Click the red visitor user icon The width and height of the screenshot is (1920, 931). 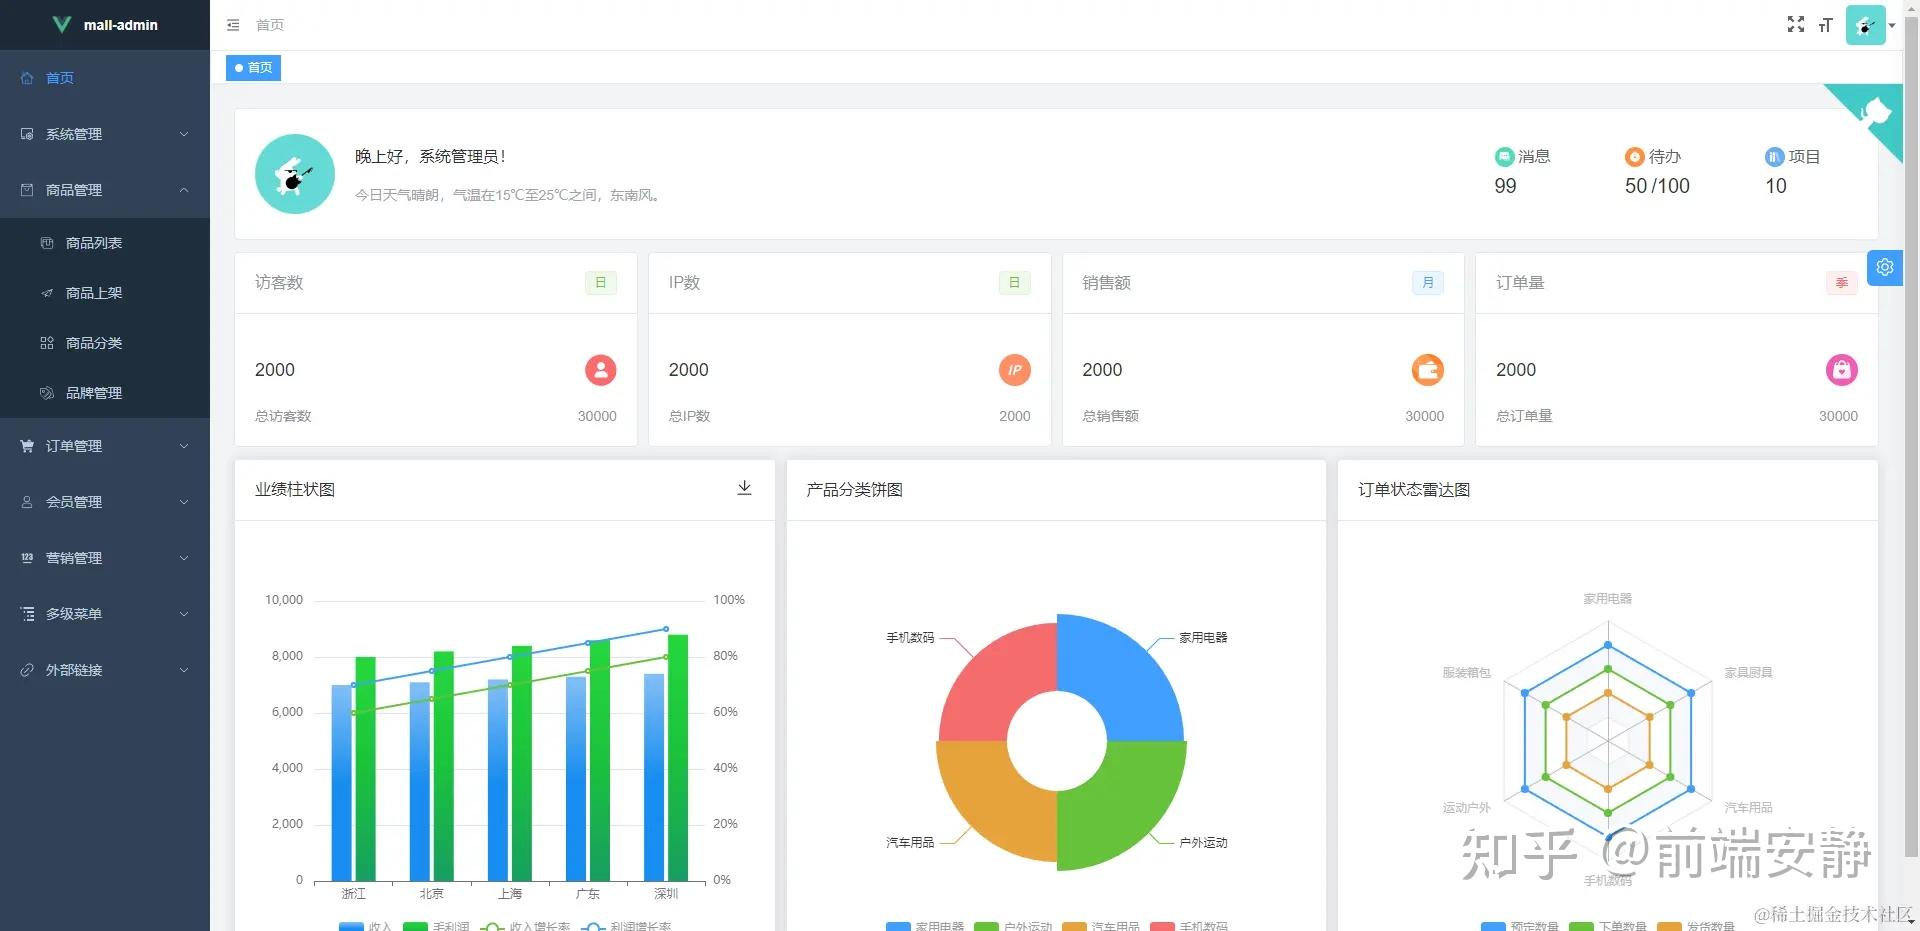pos(601,370)
